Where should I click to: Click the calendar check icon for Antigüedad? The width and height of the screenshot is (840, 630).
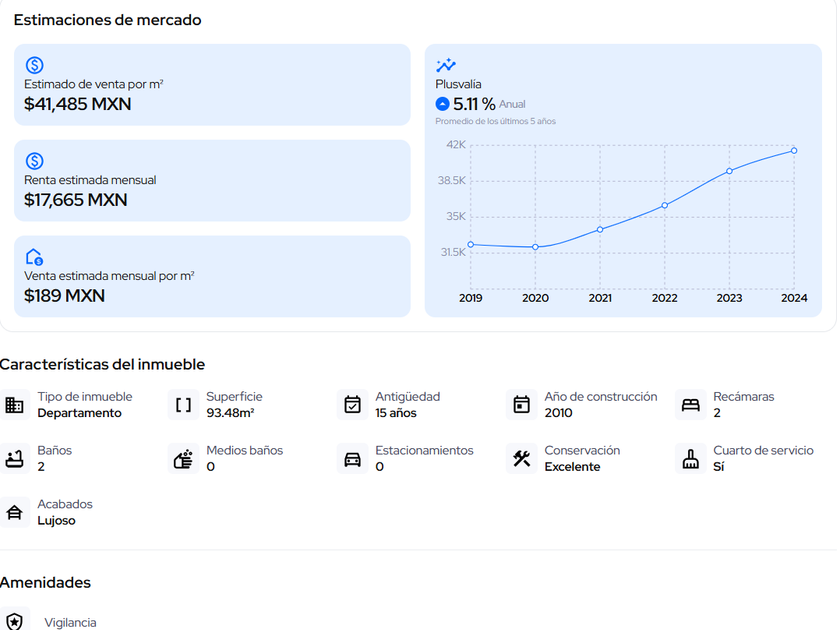pyautogui.click(x=352, y=405)
